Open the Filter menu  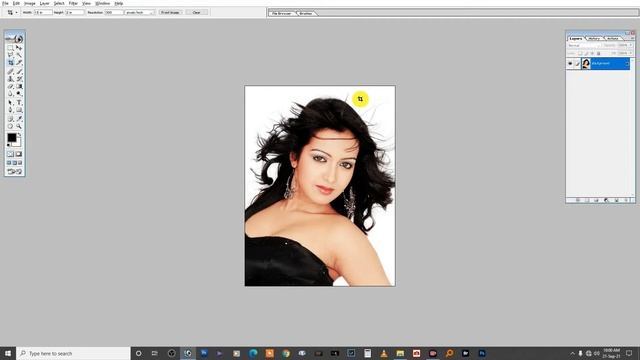pyautogui.click(x=73, y=3)
